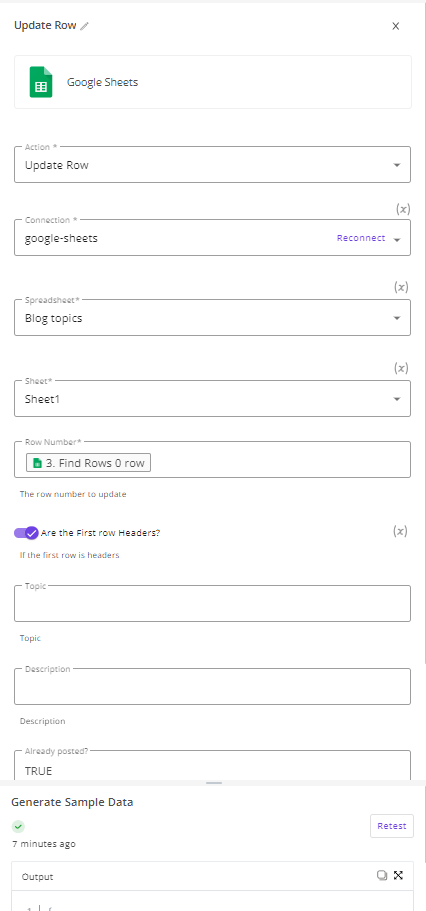
Task: Toggle dynamic value (x) for First row Headers
Action: click(400, 531)
